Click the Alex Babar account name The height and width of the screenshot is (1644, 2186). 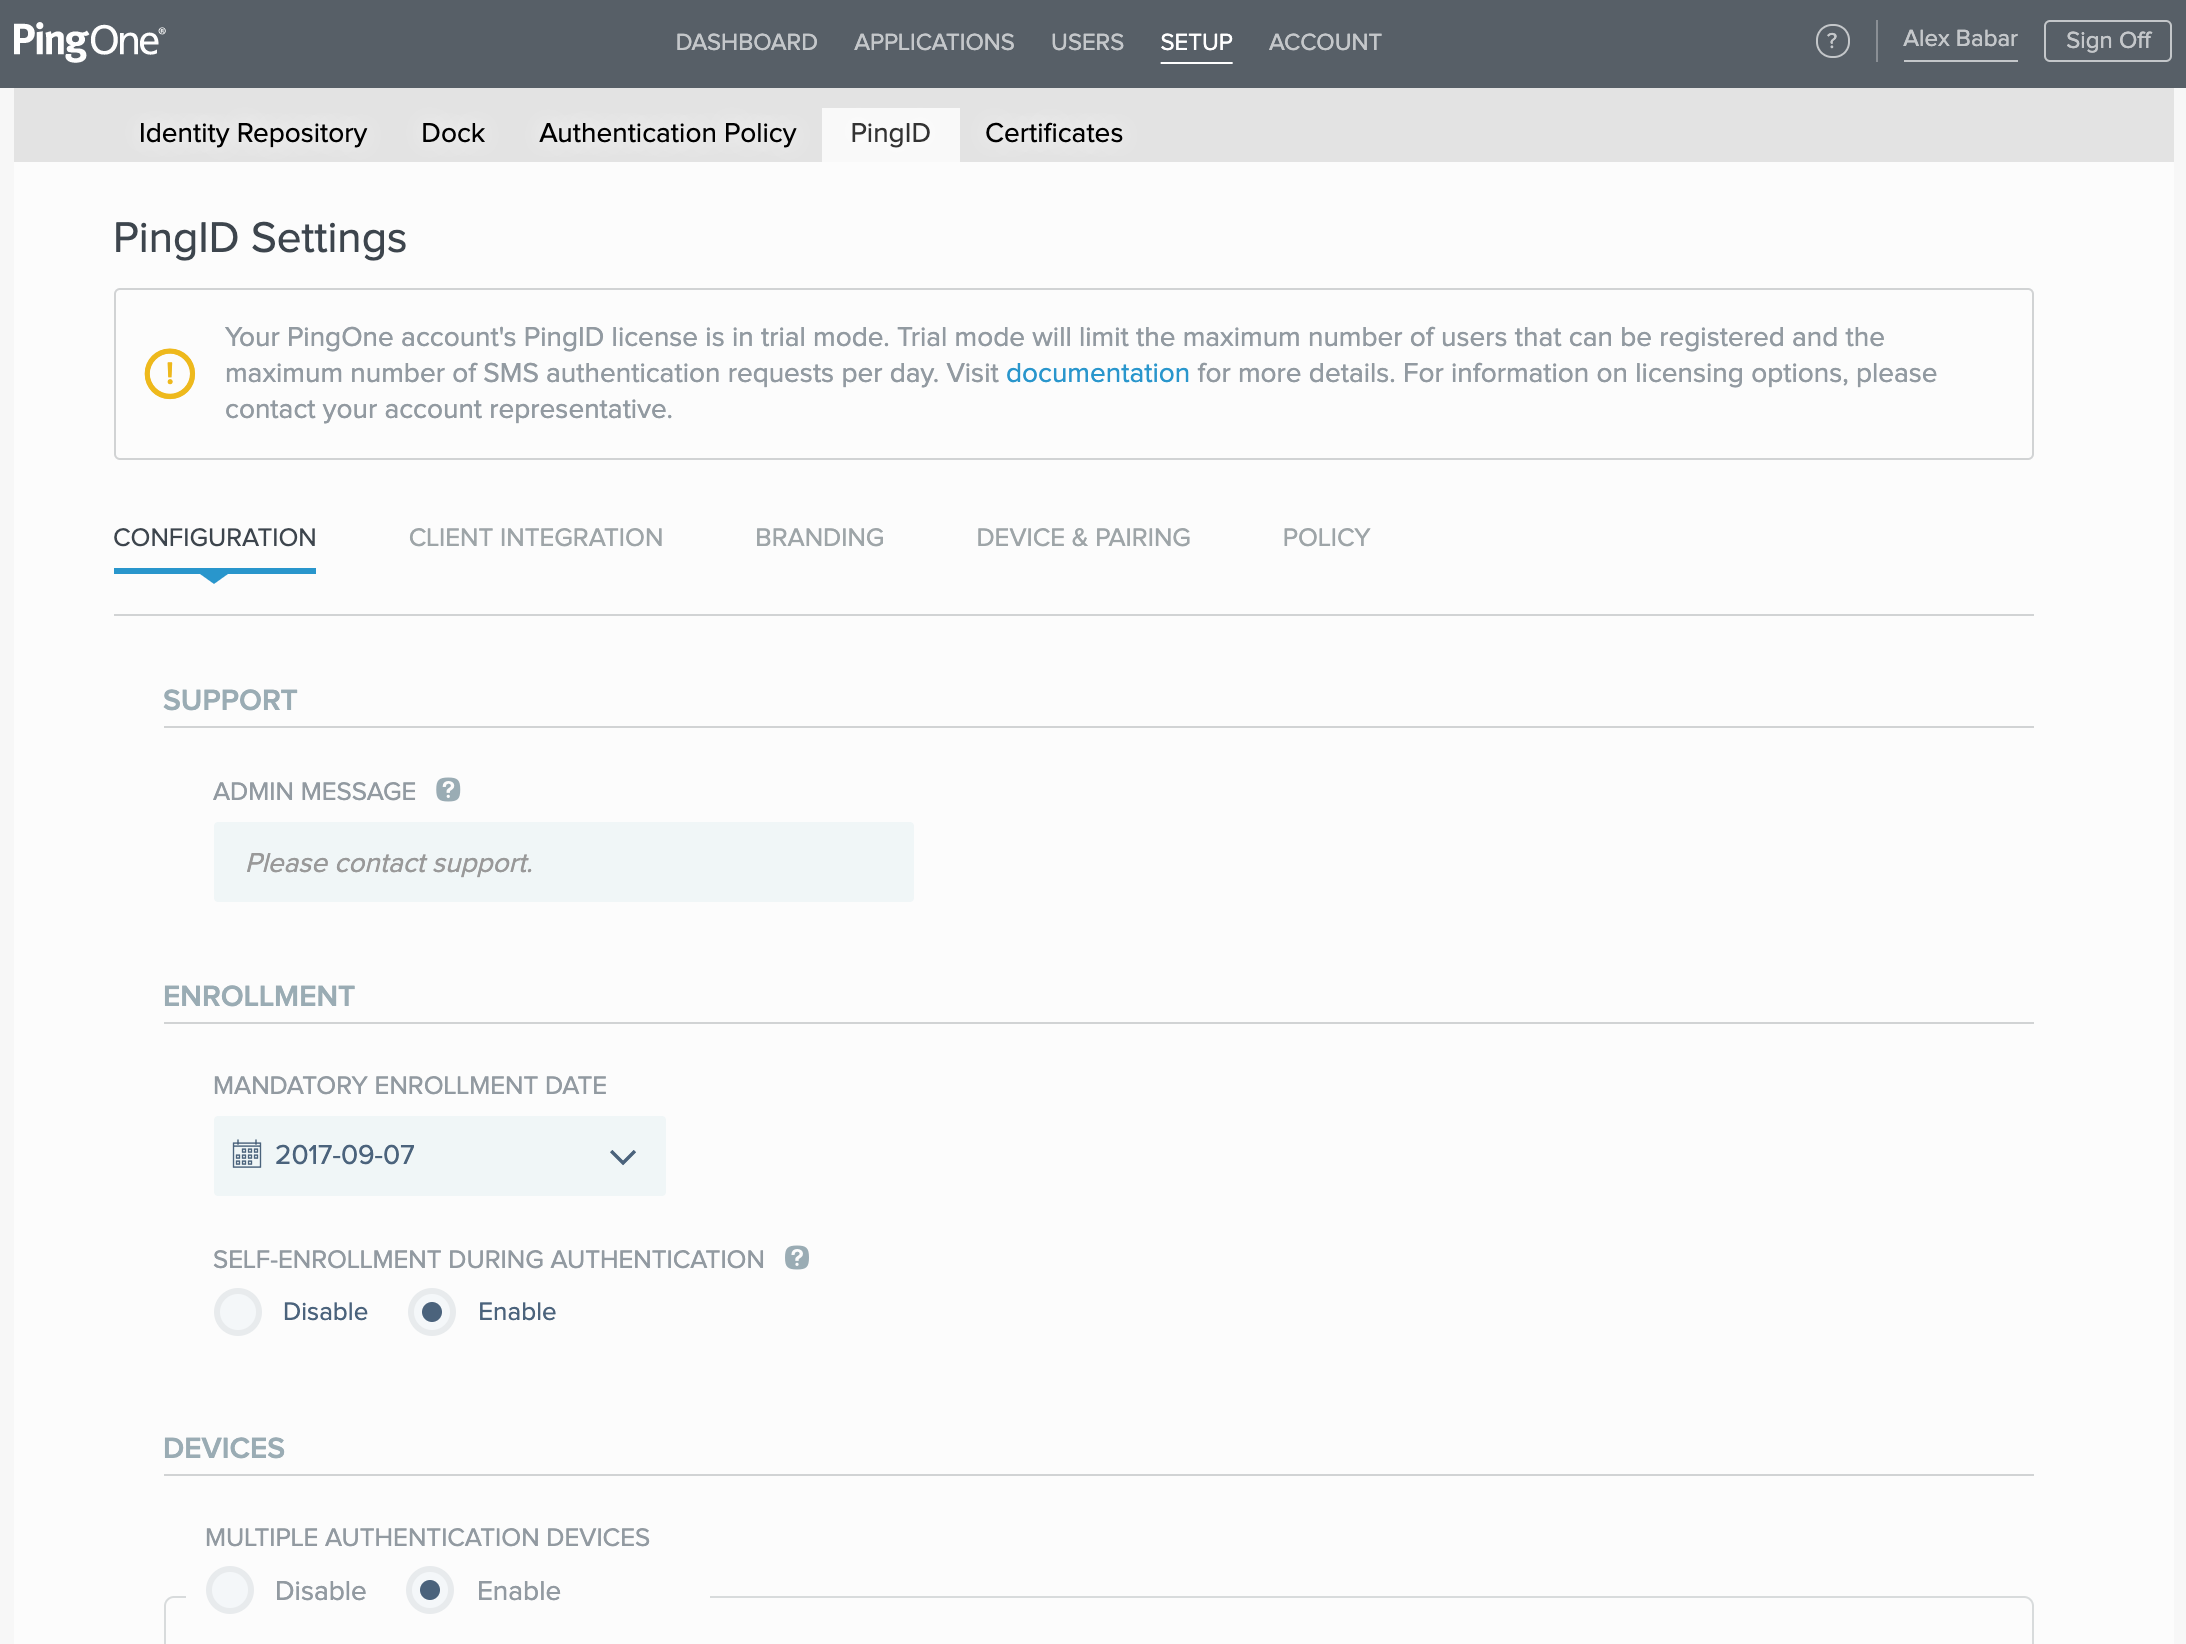[1961, 39]
